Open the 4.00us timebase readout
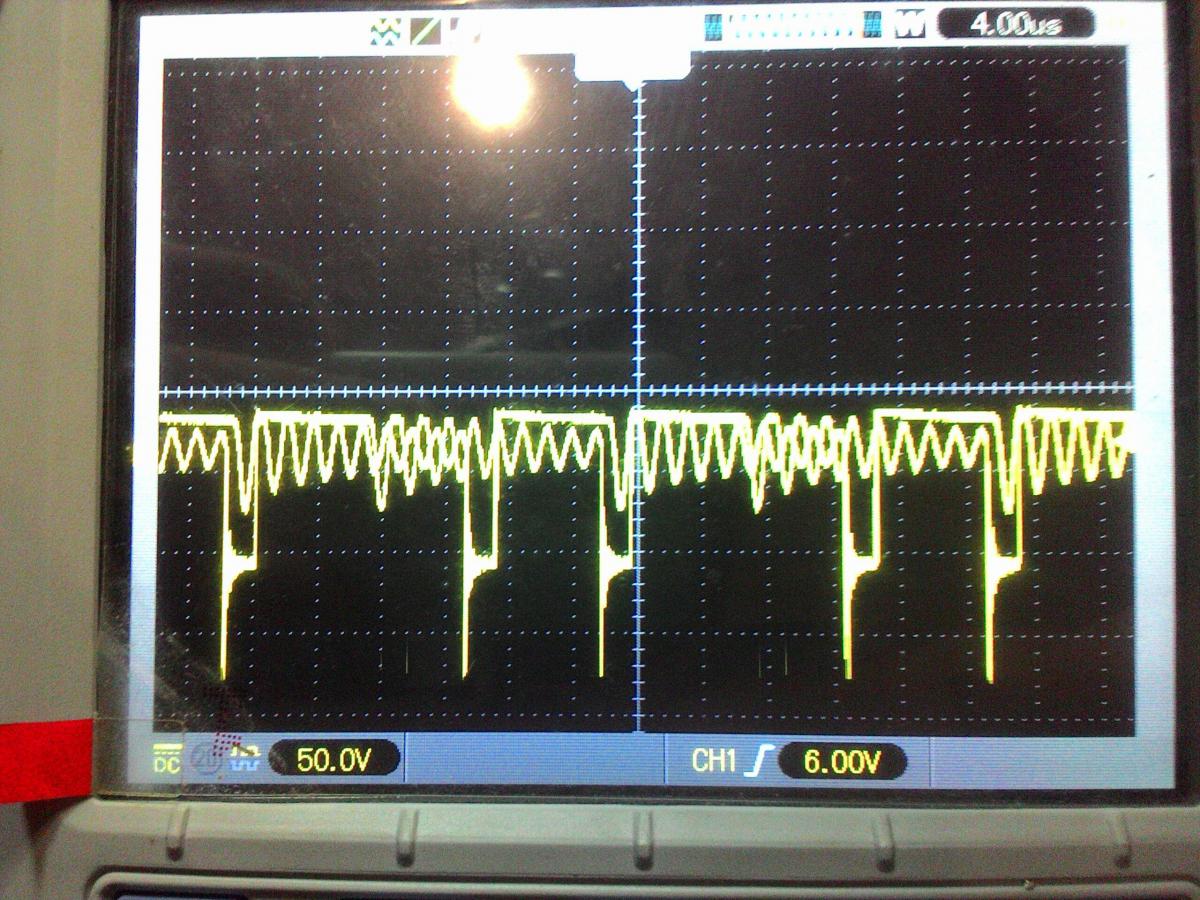Image resolution: width=1200 pixels, height=900 pixels. point(1015,26)
